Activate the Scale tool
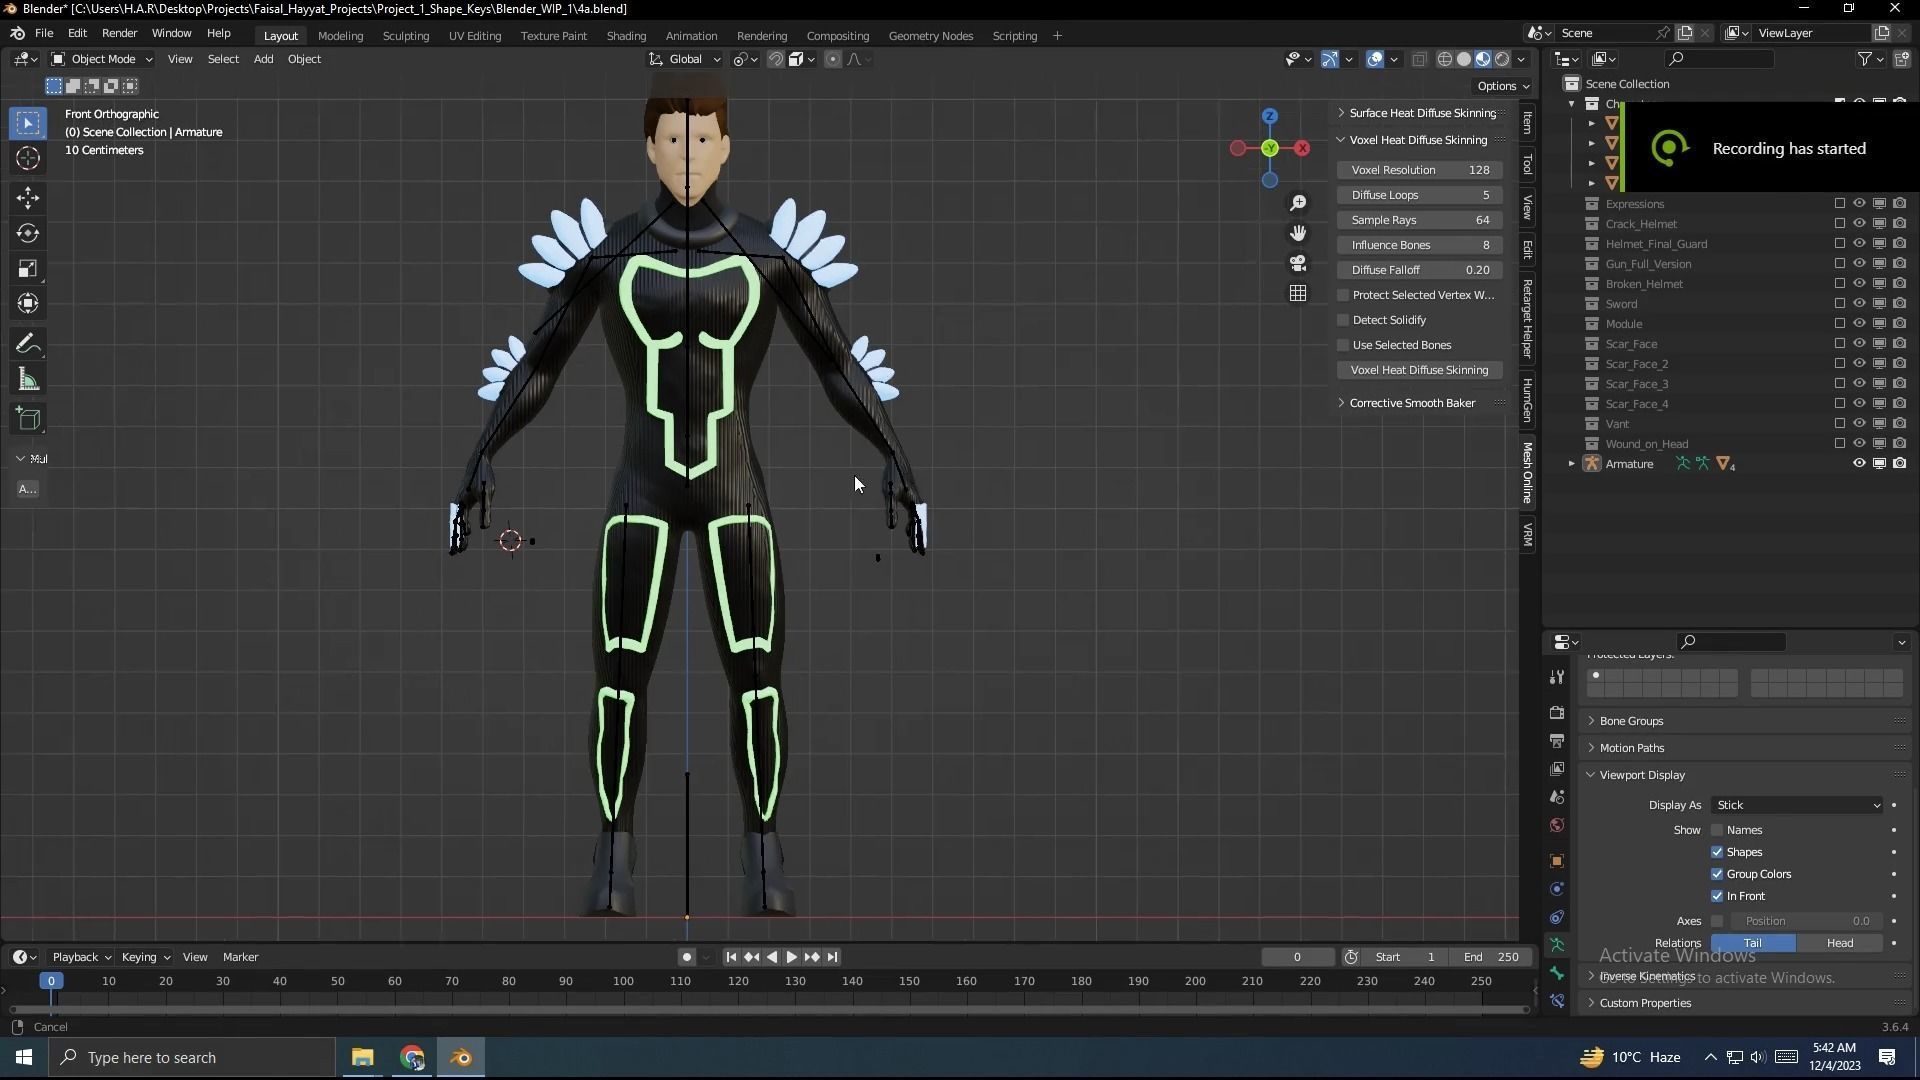 click(x=28, y=268)
